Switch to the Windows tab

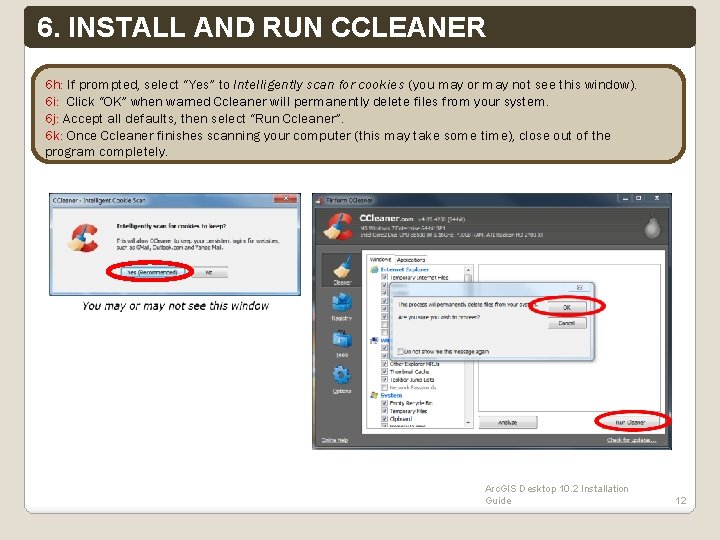pyautogui.click(x=380, y=259)
